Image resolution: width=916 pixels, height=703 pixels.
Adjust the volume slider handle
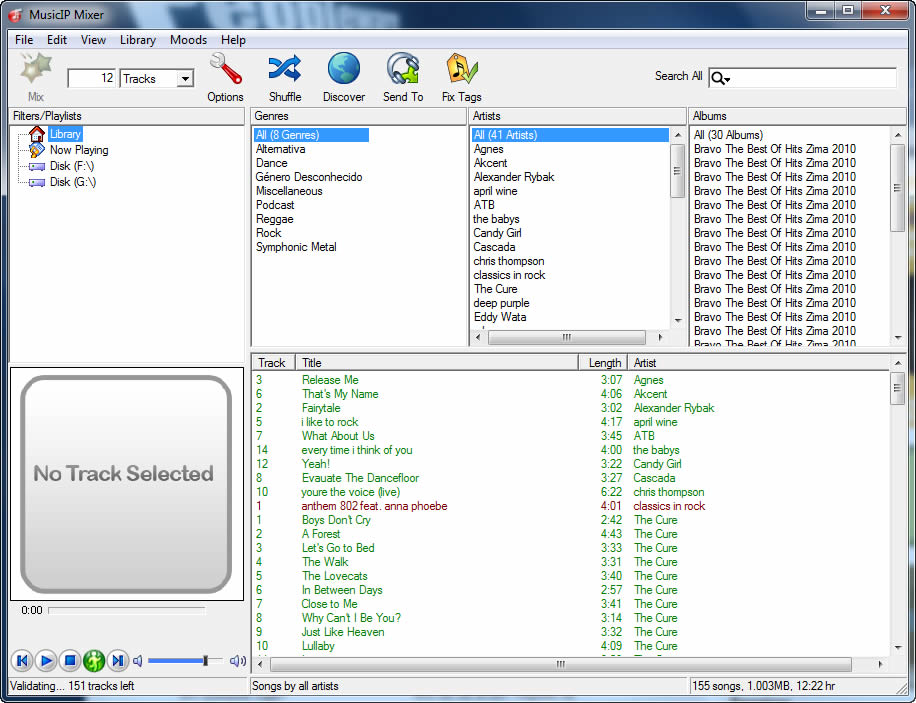pyautogui.click(x=205, y=660)
